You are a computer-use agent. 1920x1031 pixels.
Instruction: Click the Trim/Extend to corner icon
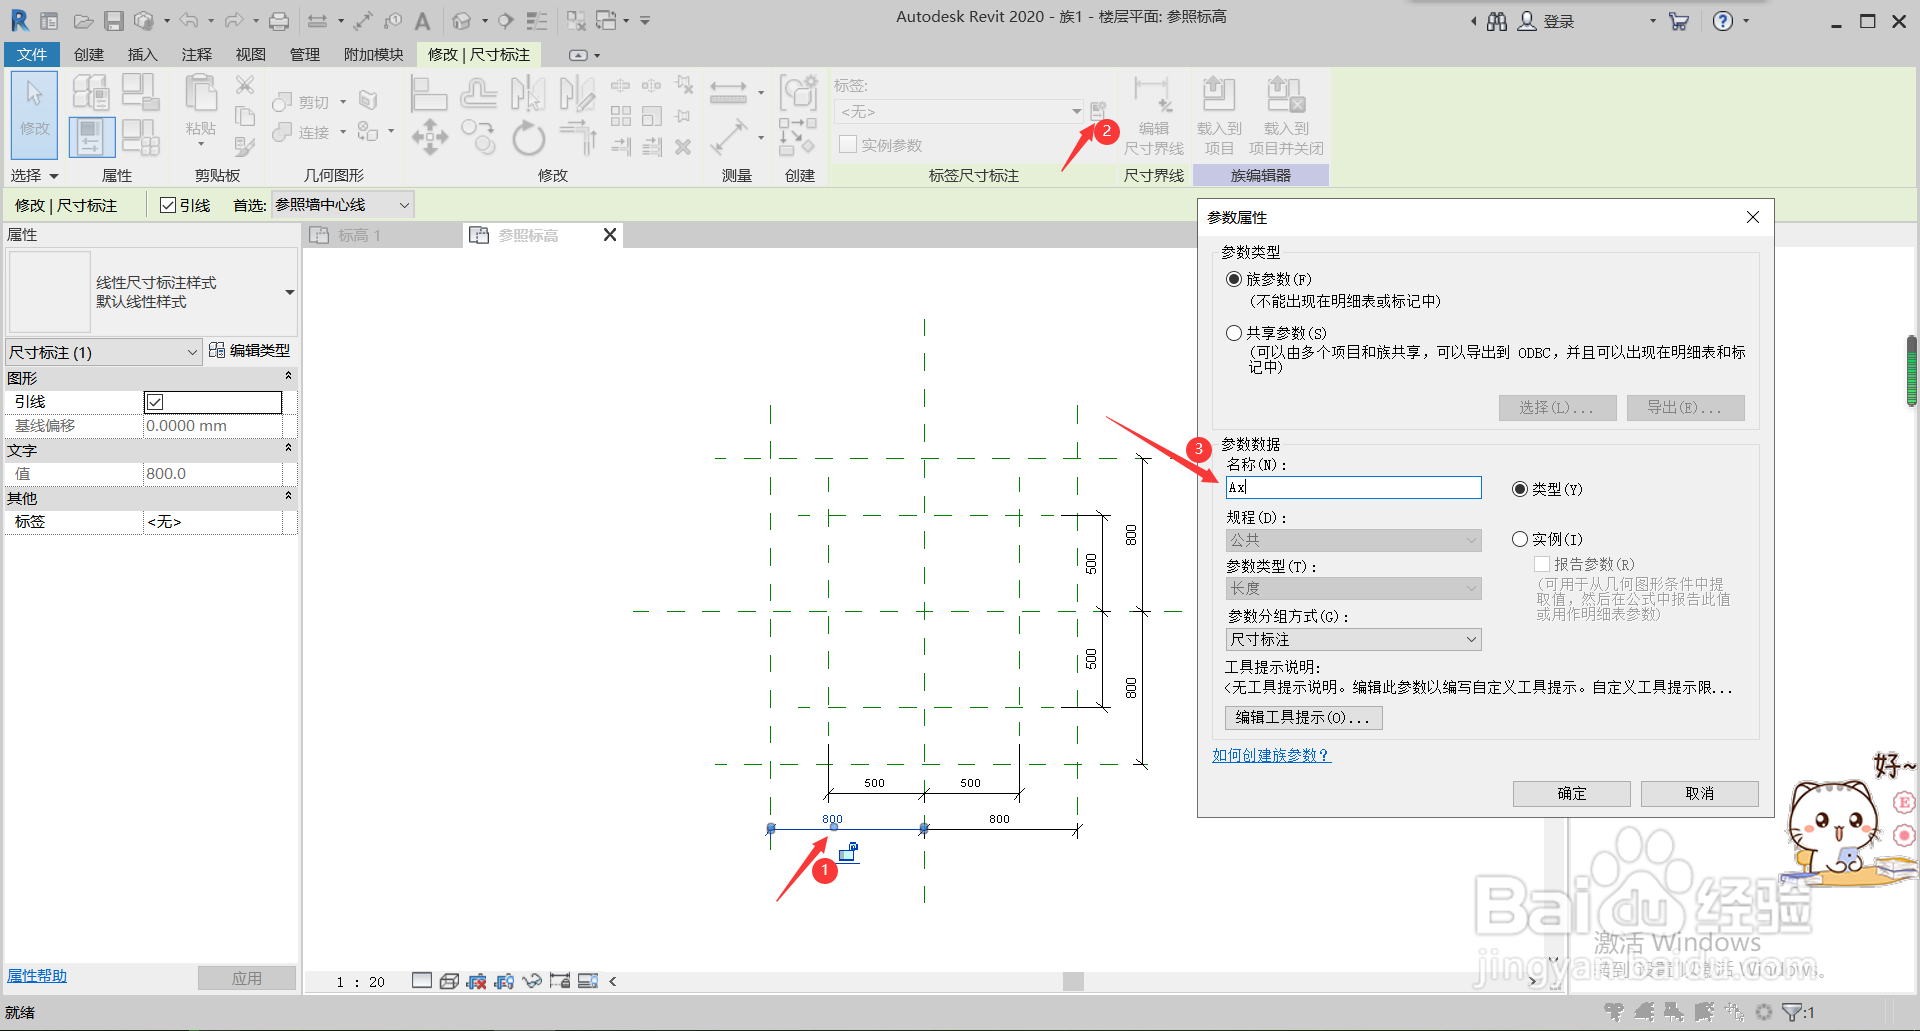click(577, 137)
